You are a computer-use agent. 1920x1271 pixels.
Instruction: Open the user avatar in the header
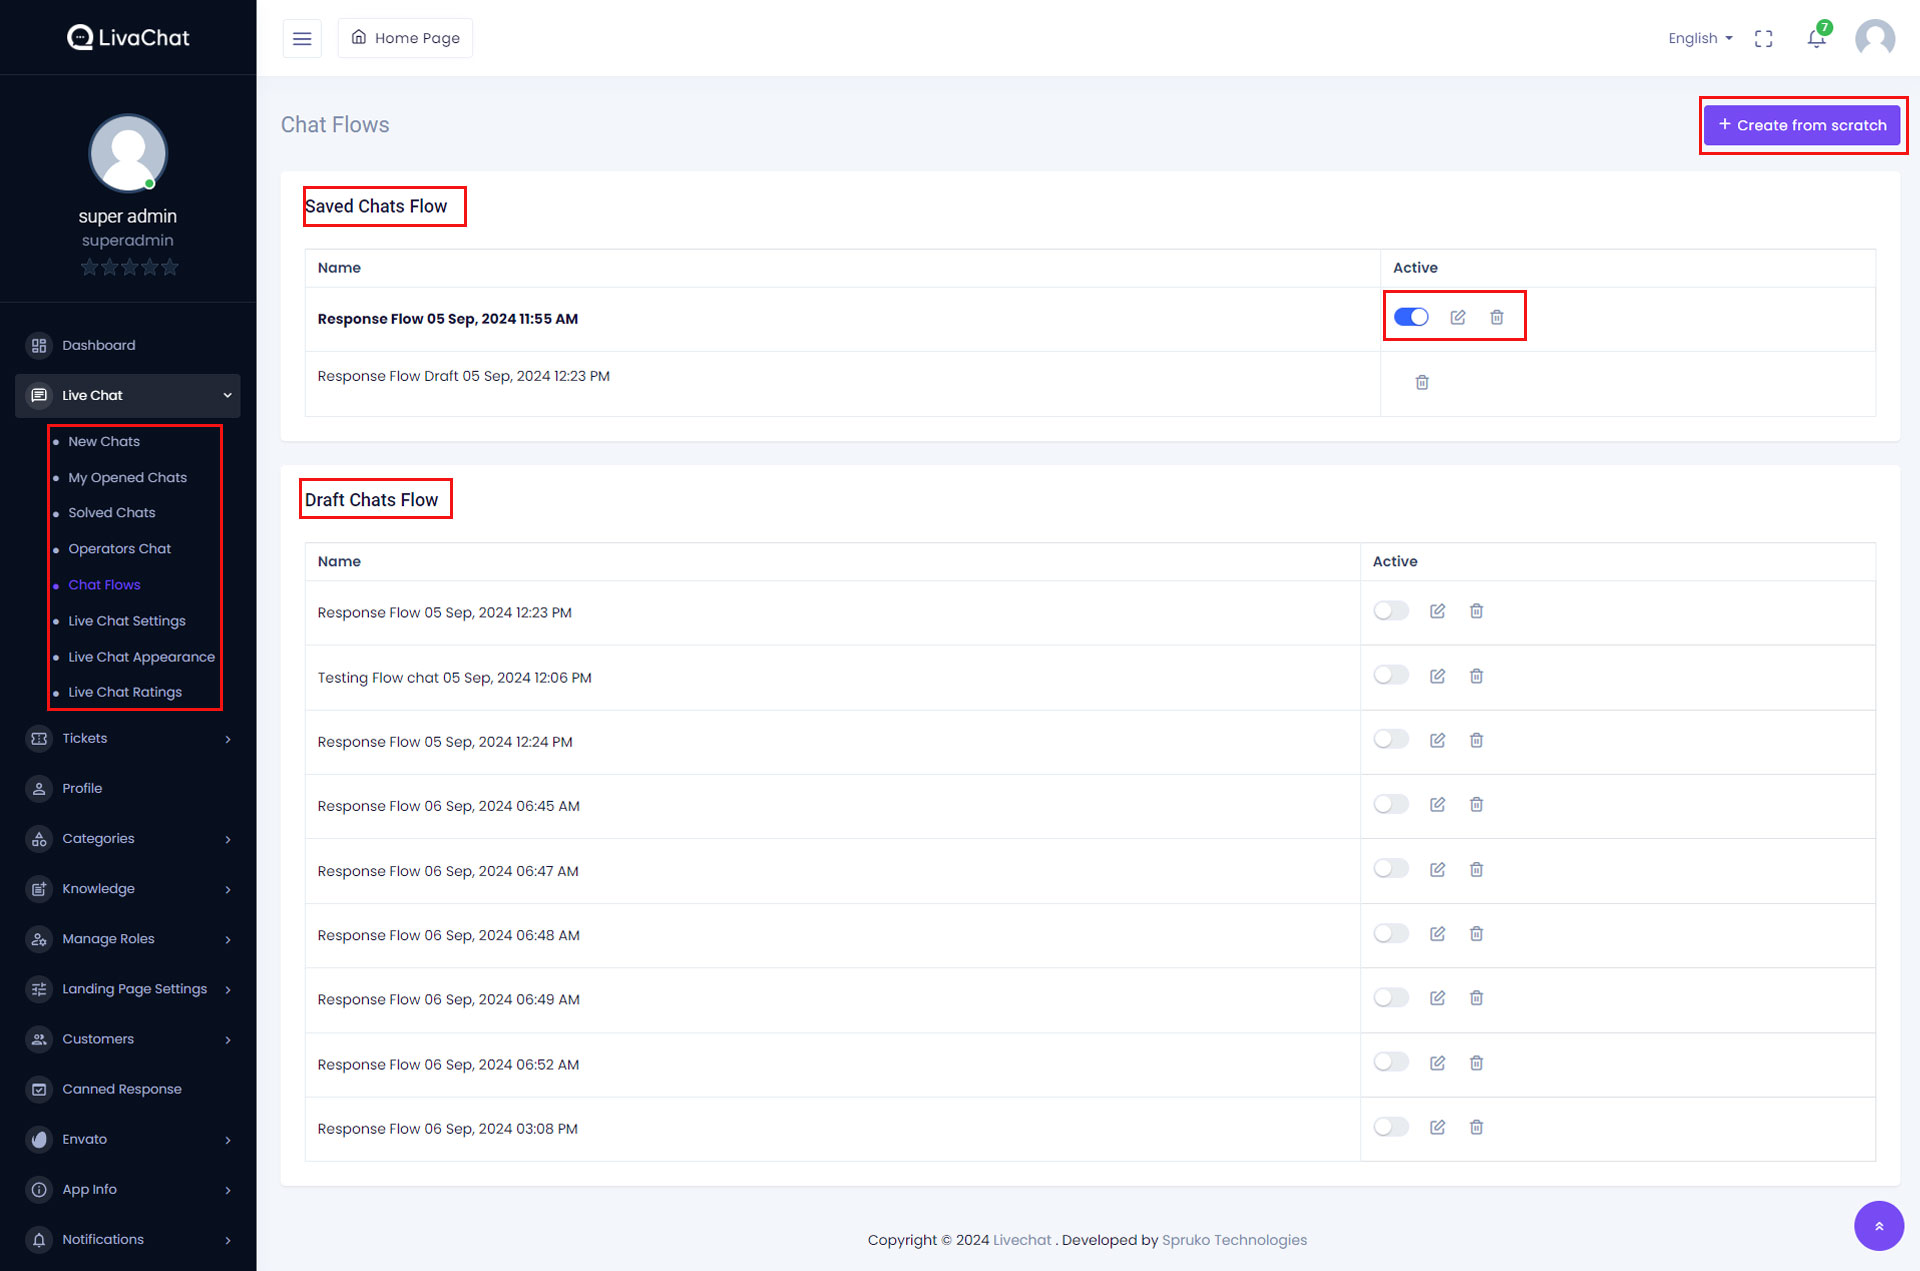point(1874,38)
